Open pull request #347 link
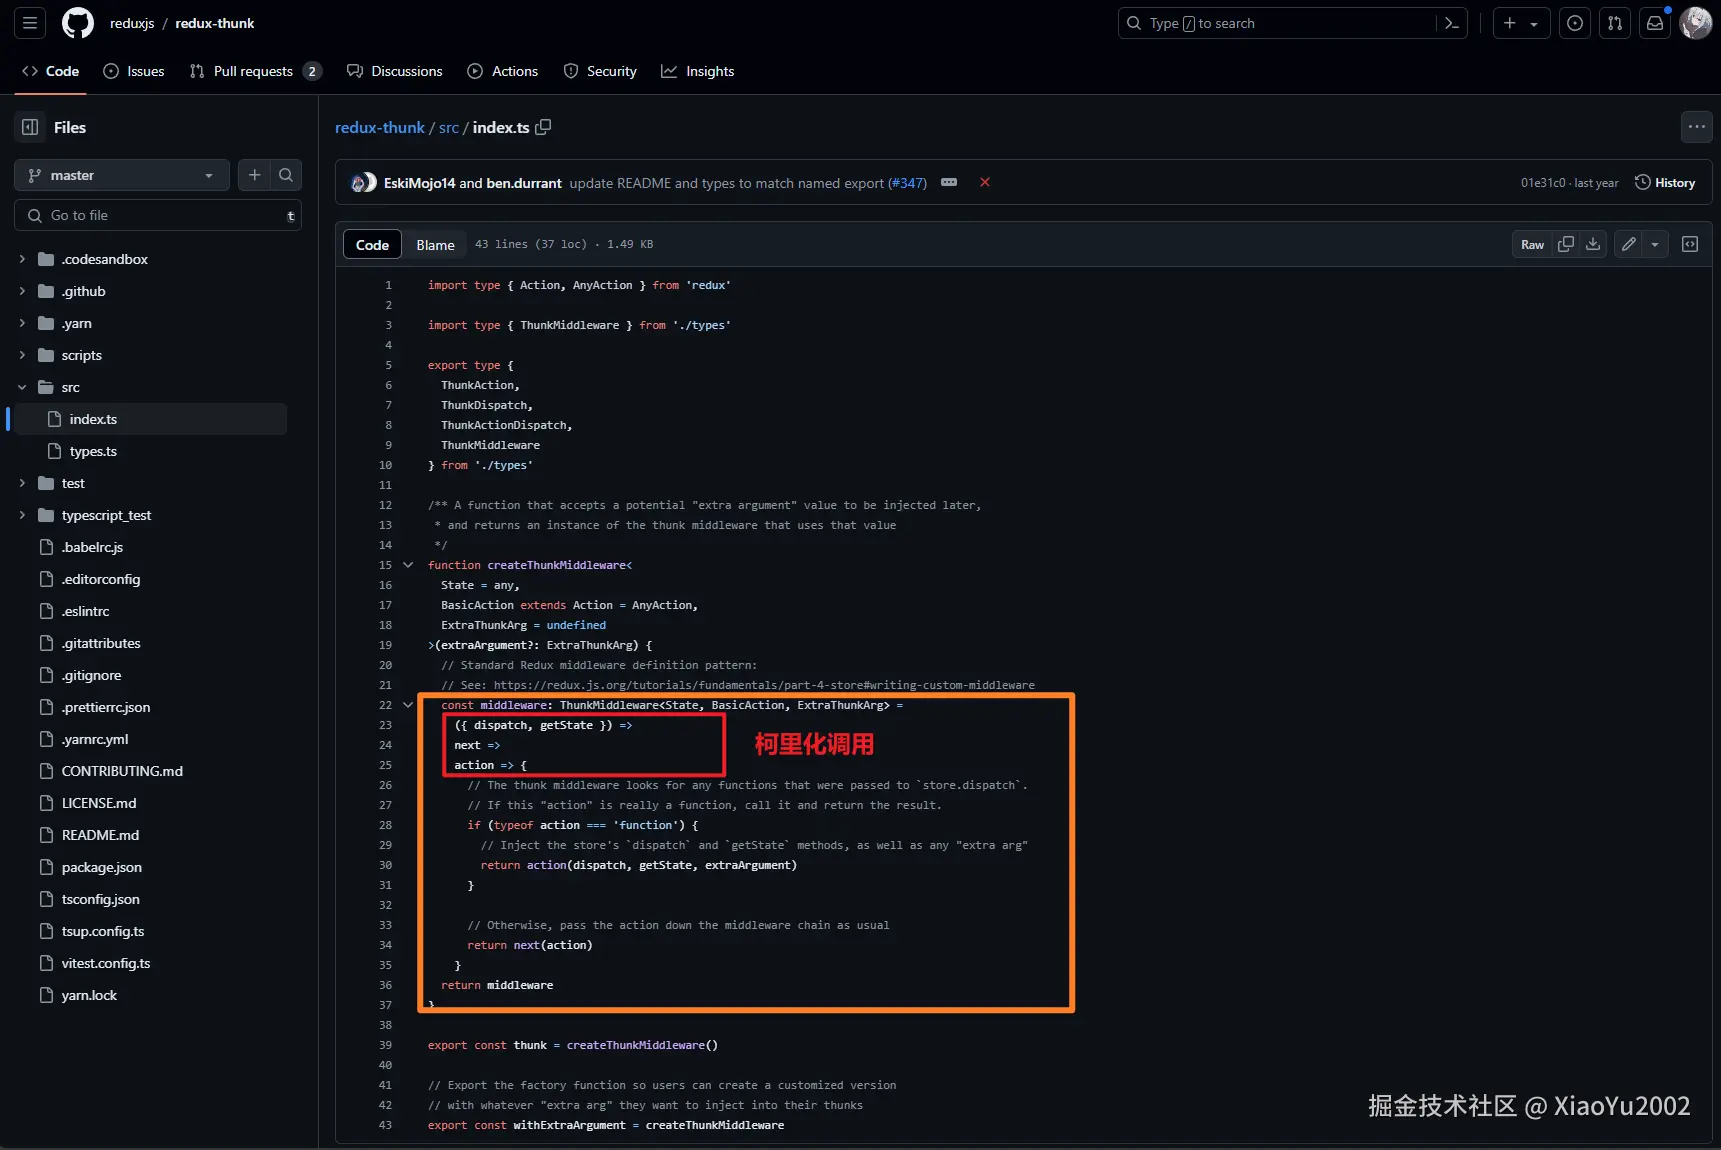The image size is (1721, 1150). pos(907,183)
